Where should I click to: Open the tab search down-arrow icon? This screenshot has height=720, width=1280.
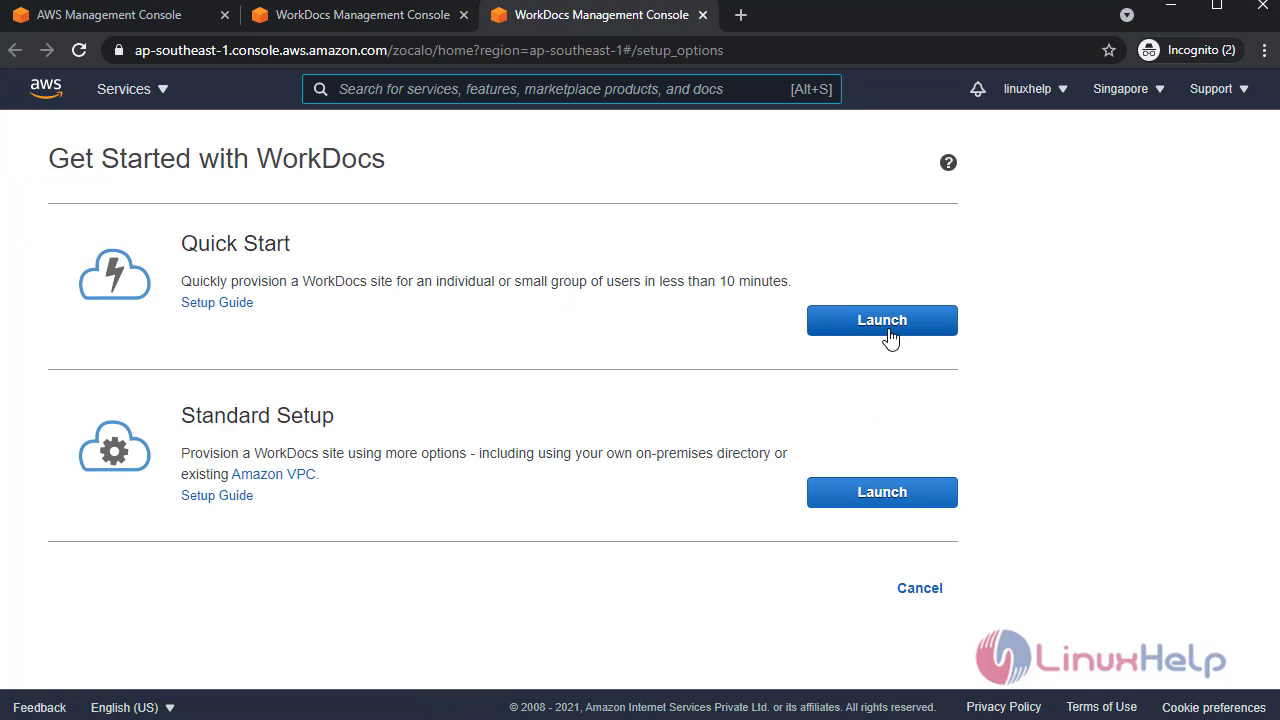point(1127,15)
